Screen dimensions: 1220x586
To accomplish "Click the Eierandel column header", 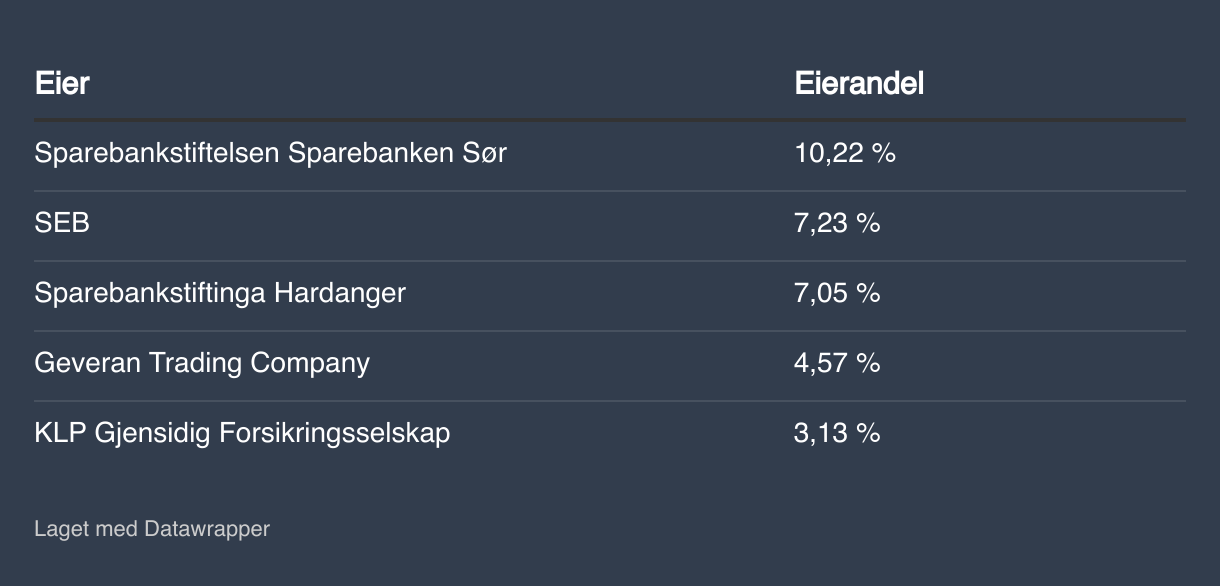I will click(x=858, y=84).
